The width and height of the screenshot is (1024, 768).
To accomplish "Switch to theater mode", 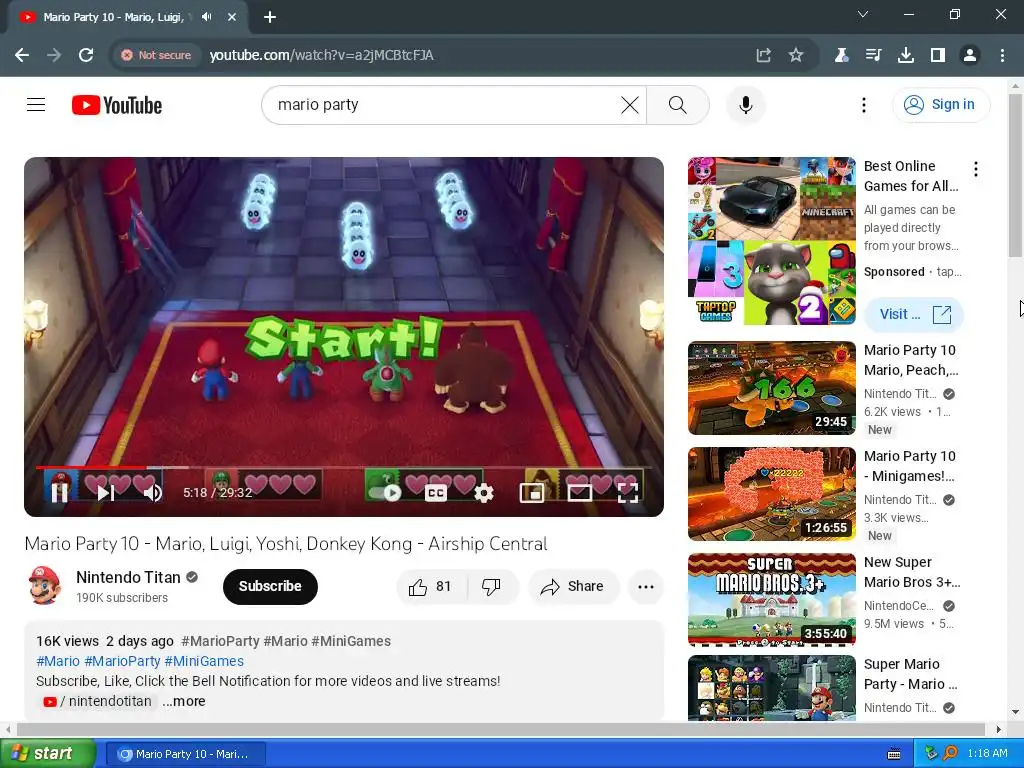I will [579, 493].
